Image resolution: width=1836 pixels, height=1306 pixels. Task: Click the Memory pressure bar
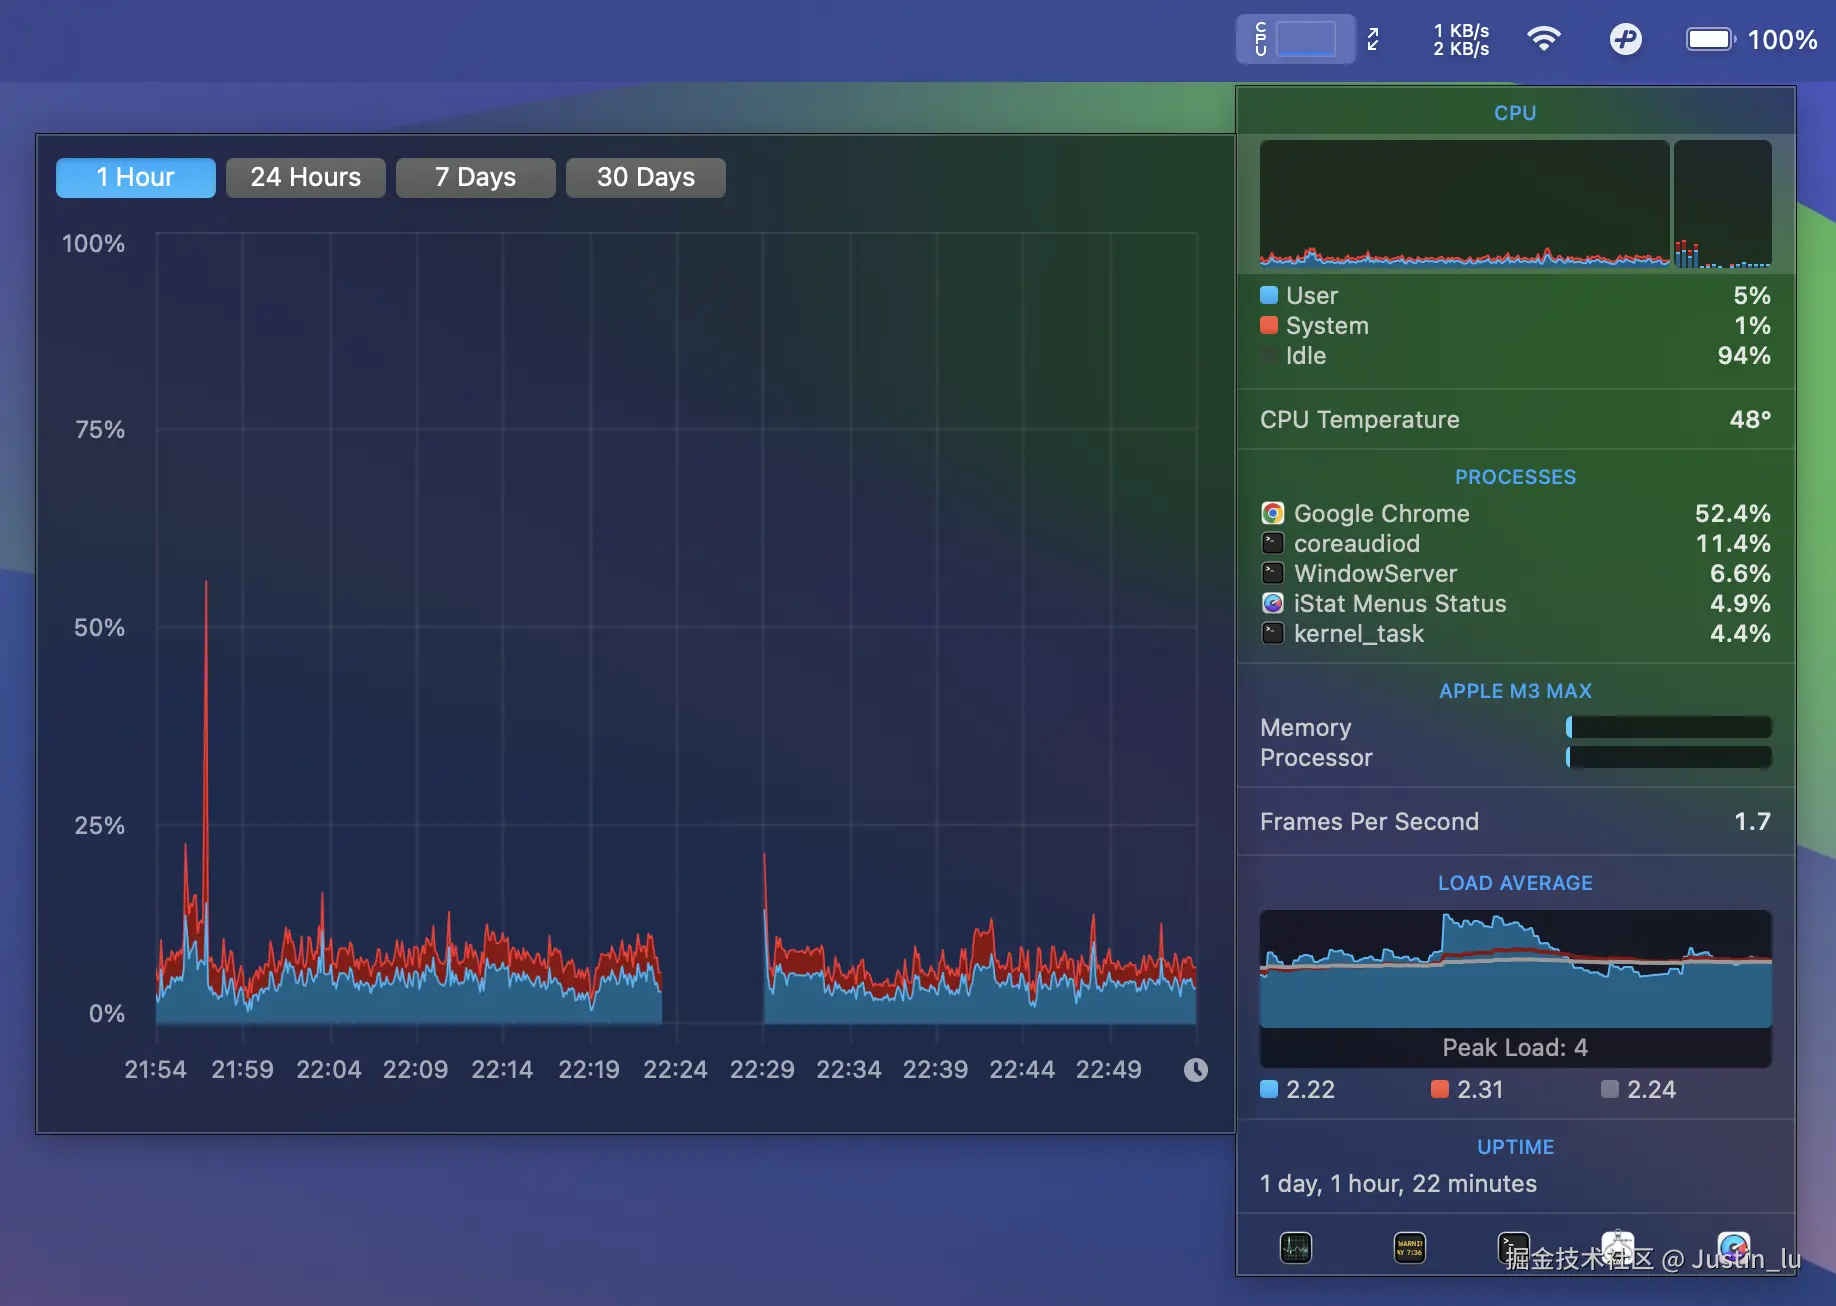click(x=1669, y=727)
